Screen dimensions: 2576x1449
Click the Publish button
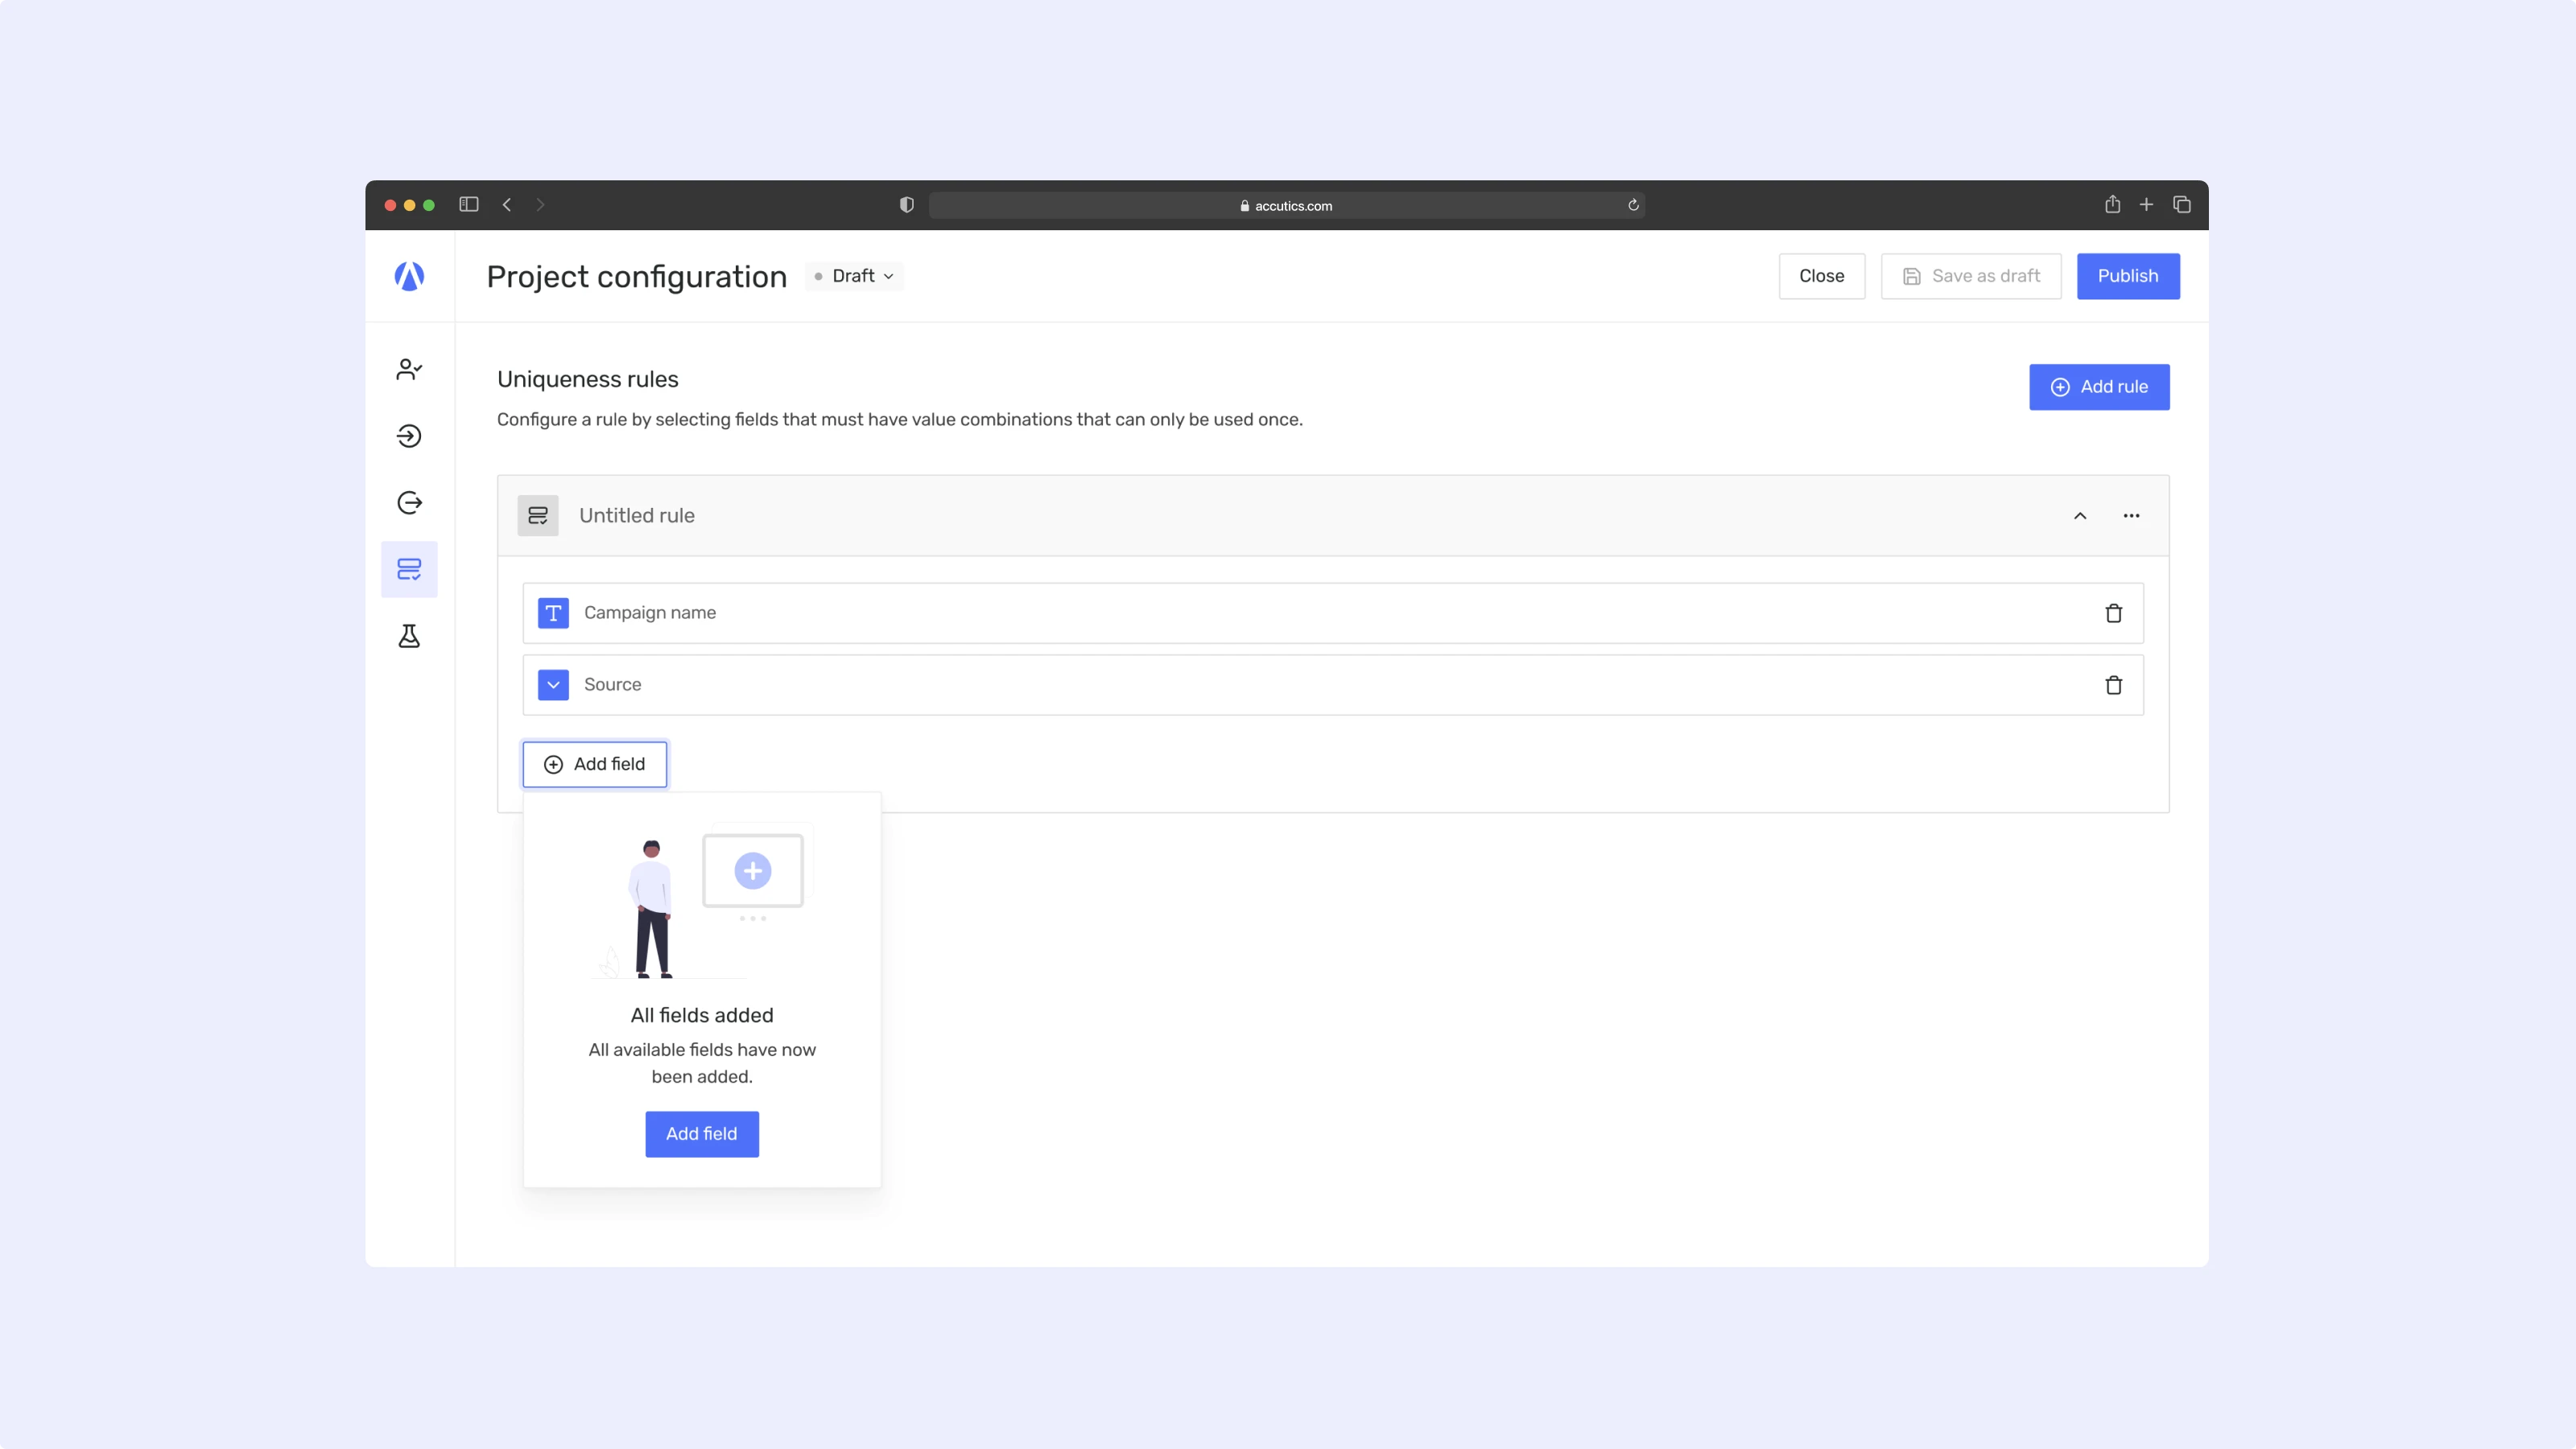pyautogui.click(x=2127, y=276)
